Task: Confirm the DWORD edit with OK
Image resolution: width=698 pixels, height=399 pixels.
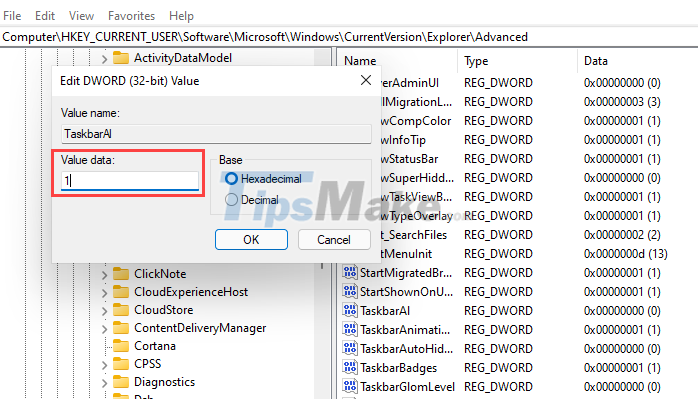Action: click(251, 240)
